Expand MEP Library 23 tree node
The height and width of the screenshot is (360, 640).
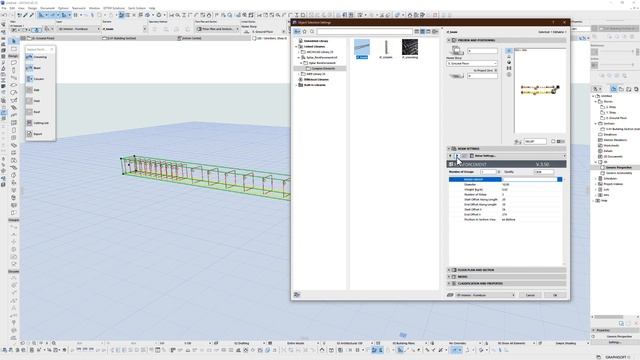pyautogui.click(x=299, y=74)
